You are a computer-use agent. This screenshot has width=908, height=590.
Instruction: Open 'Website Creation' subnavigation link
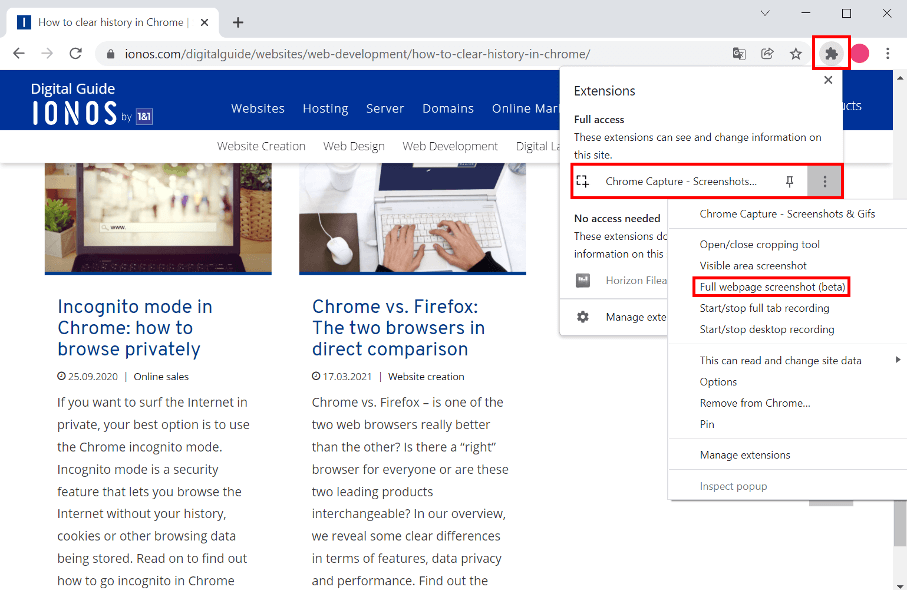(261, 146)
